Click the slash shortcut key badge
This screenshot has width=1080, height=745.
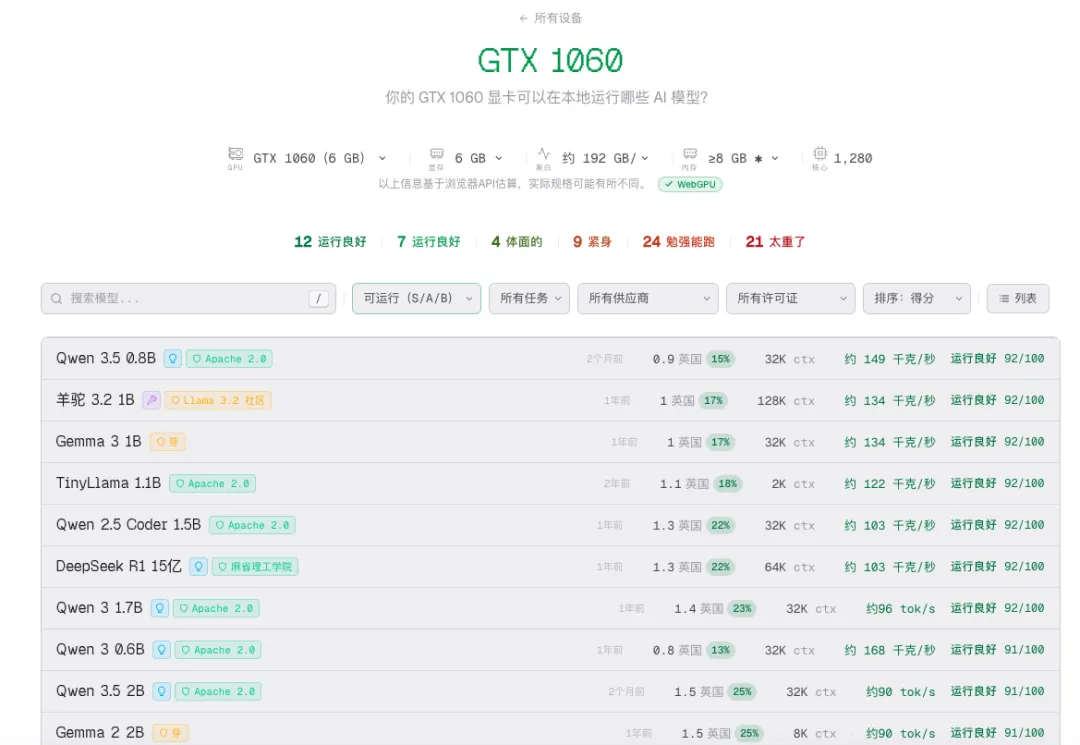coord(318,298)
